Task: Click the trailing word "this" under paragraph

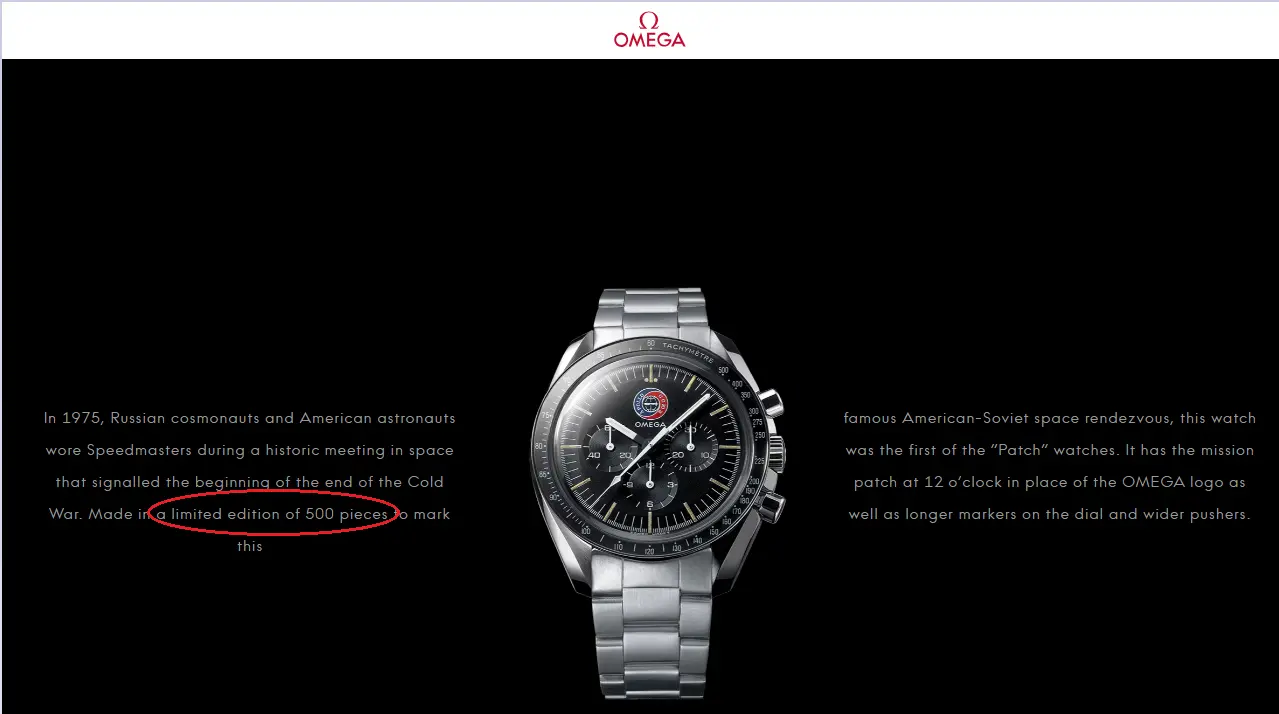Action: tap(250, 546)
